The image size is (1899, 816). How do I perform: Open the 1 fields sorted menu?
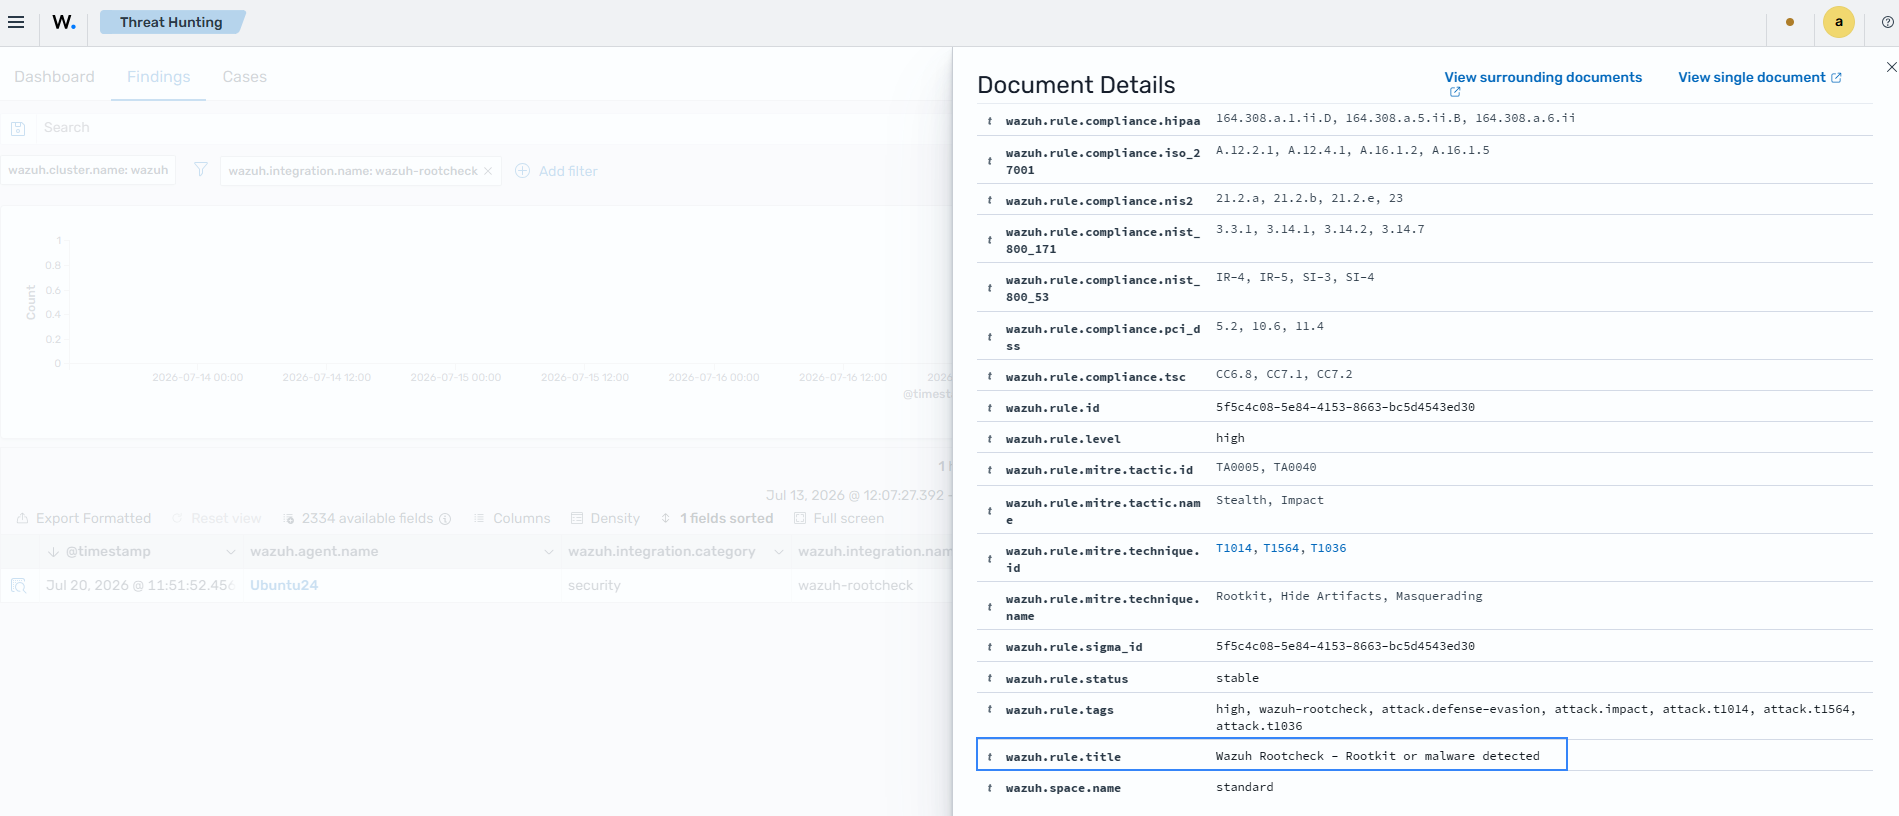pyautogui.click(x=717, y=519)
